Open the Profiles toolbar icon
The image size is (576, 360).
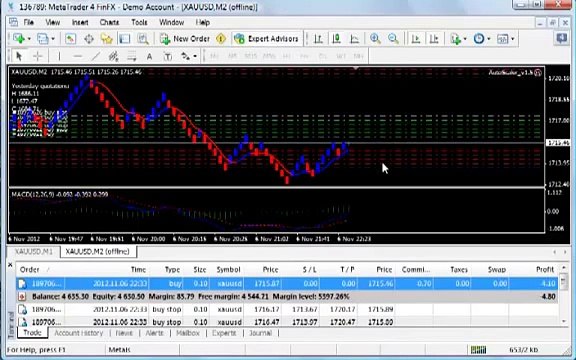[43, 38]
